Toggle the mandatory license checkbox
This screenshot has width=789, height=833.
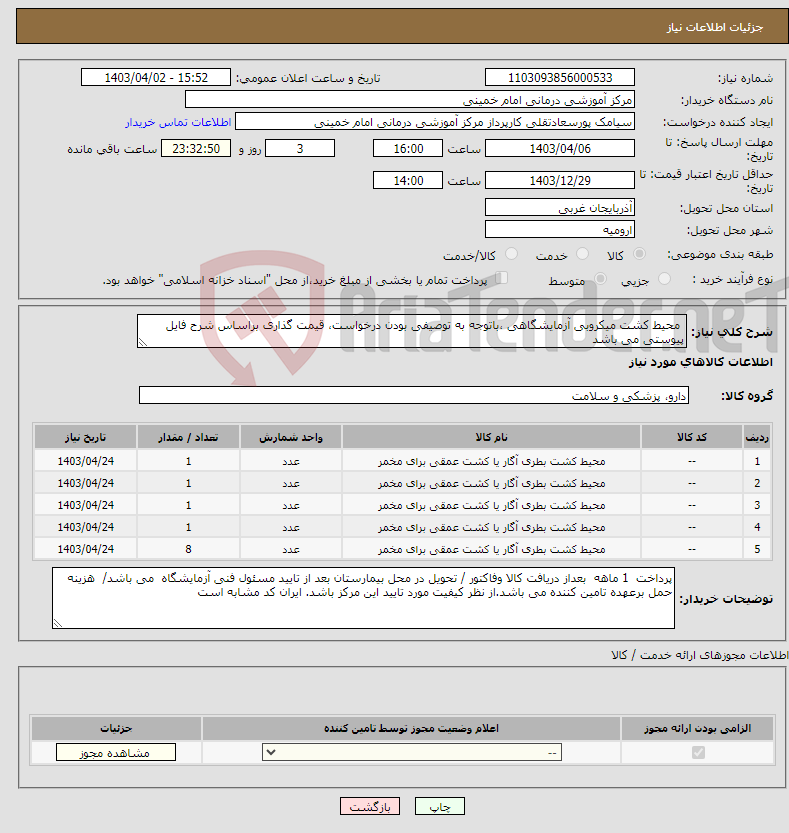tap(698, 752)
